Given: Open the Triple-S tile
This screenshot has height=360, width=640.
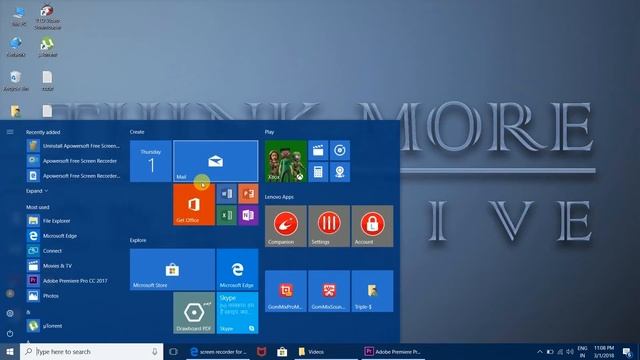Looking at the screenshot, I should (372, 291).
